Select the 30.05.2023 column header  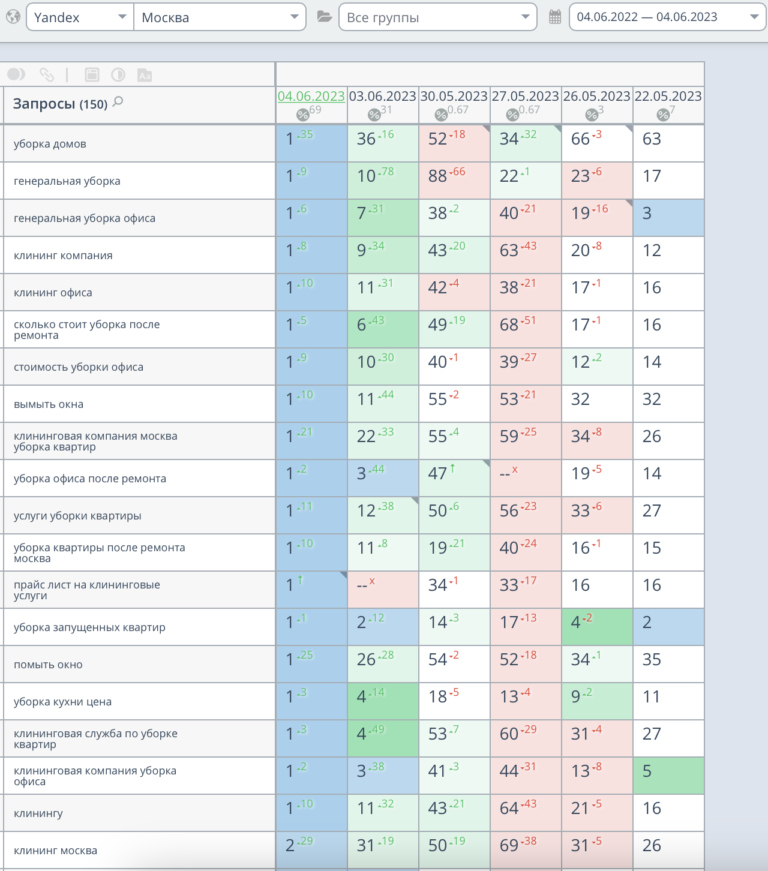click(454, 96)
